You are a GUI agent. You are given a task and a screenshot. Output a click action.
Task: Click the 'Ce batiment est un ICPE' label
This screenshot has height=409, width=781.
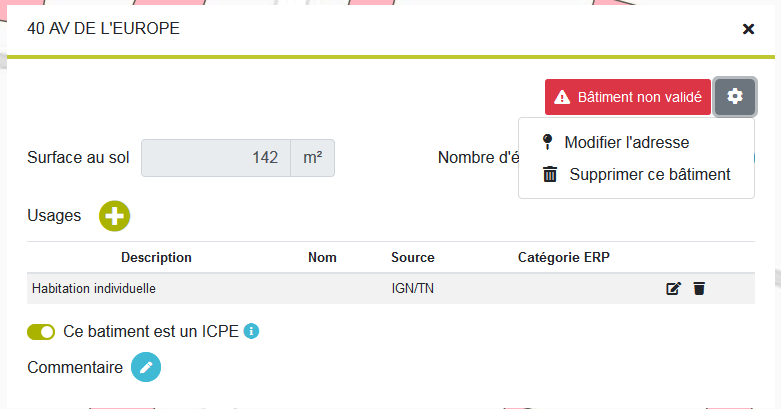[x=151, y=331]
